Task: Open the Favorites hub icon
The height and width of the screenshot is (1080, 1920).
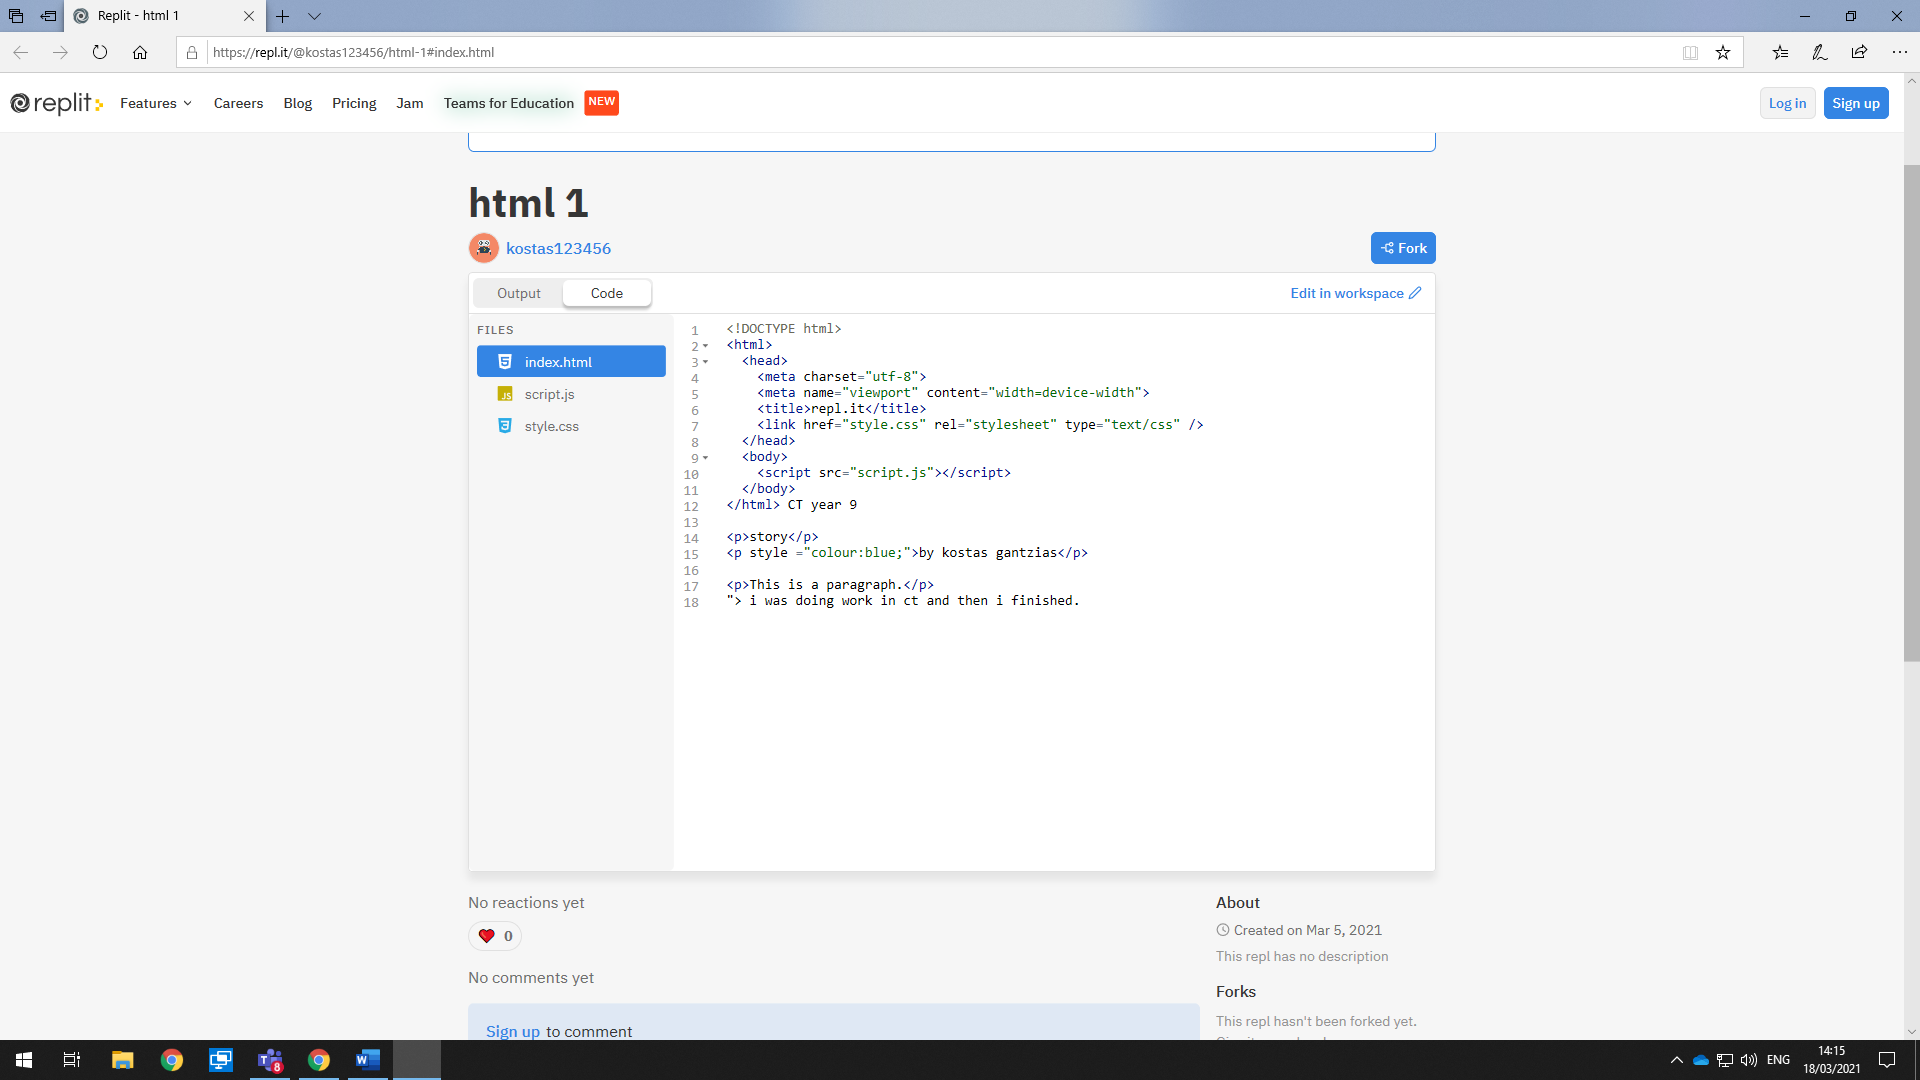Action: pos(1780,52)
